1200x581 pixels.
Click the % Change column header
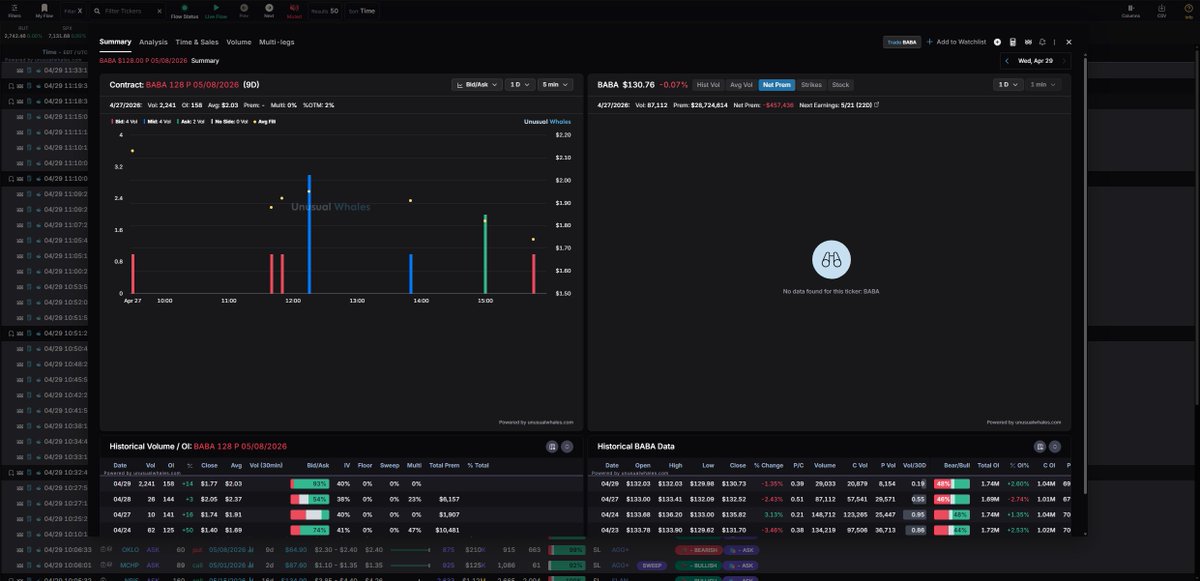point(768,465)
